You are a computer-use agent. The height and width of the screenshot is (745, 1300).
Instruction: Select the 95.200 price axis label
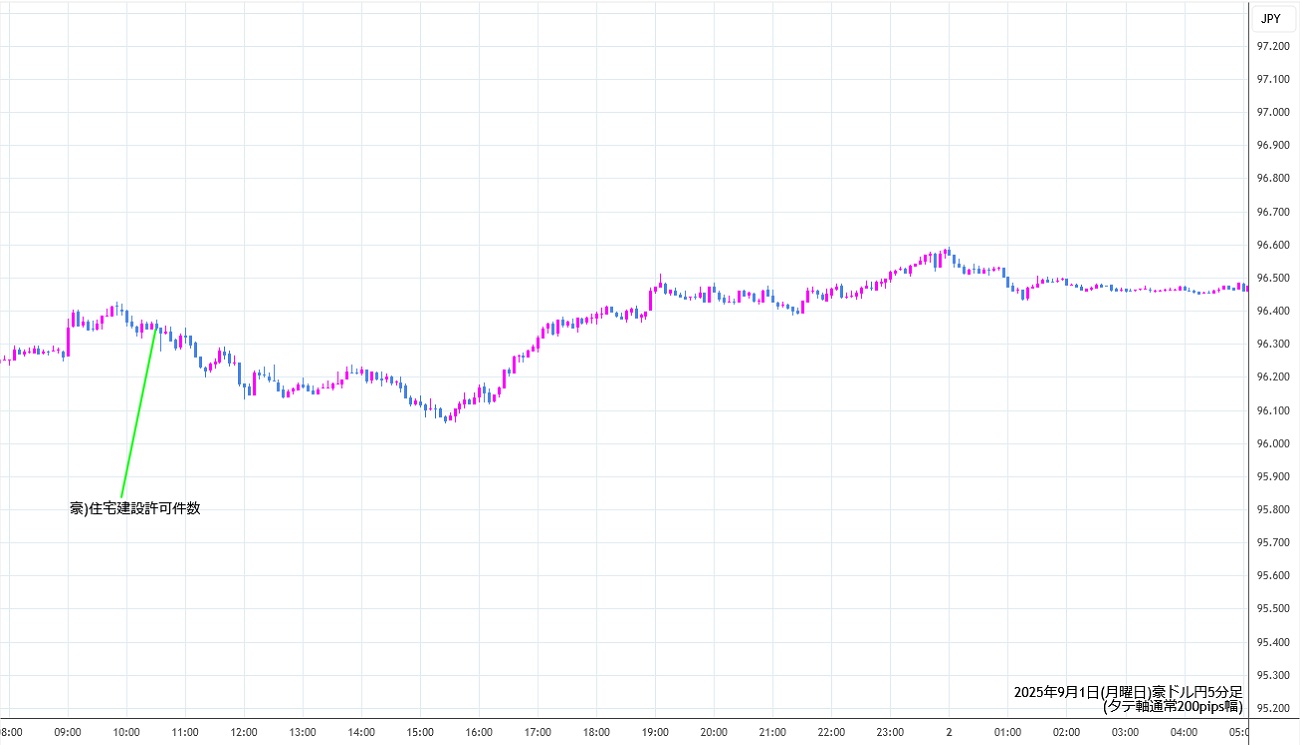tap(1272, 709)
